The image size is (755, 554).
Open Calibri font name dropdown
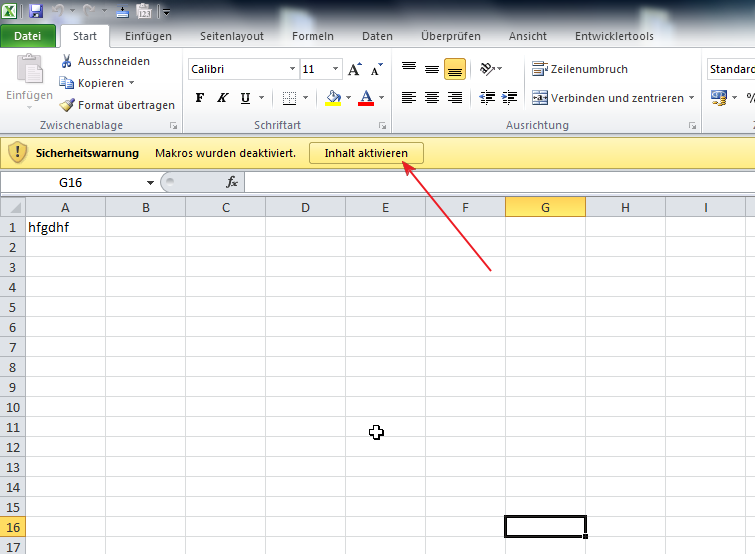coord(292,69)
